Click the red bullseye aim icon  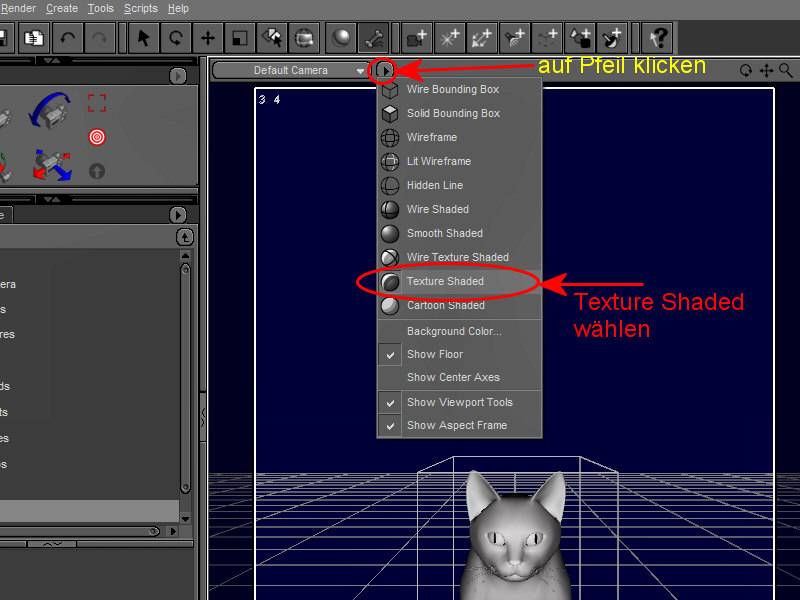(x=97, y=137)
